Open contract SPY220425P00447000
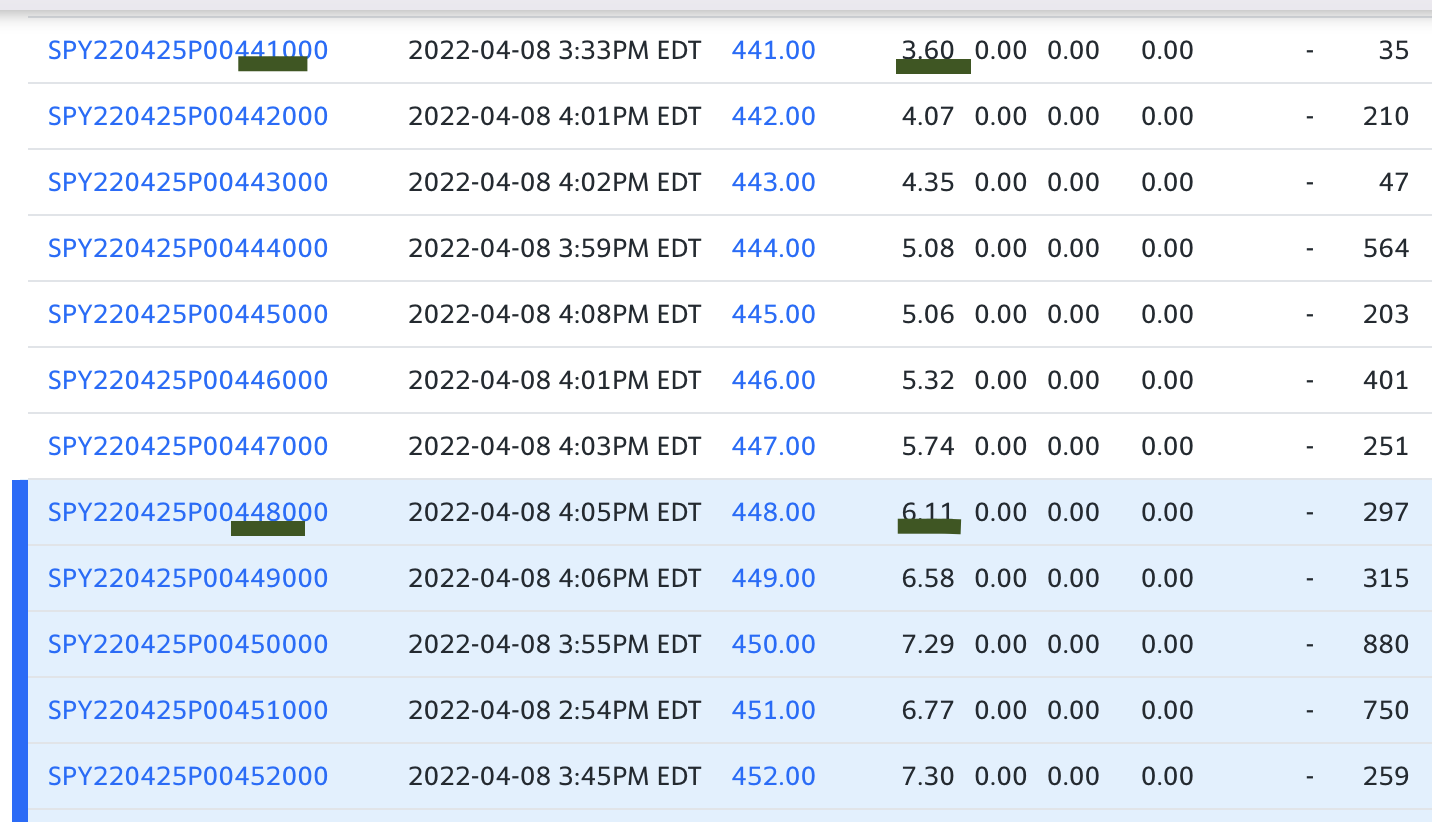 pyautogui.click(x=188, y=446)
